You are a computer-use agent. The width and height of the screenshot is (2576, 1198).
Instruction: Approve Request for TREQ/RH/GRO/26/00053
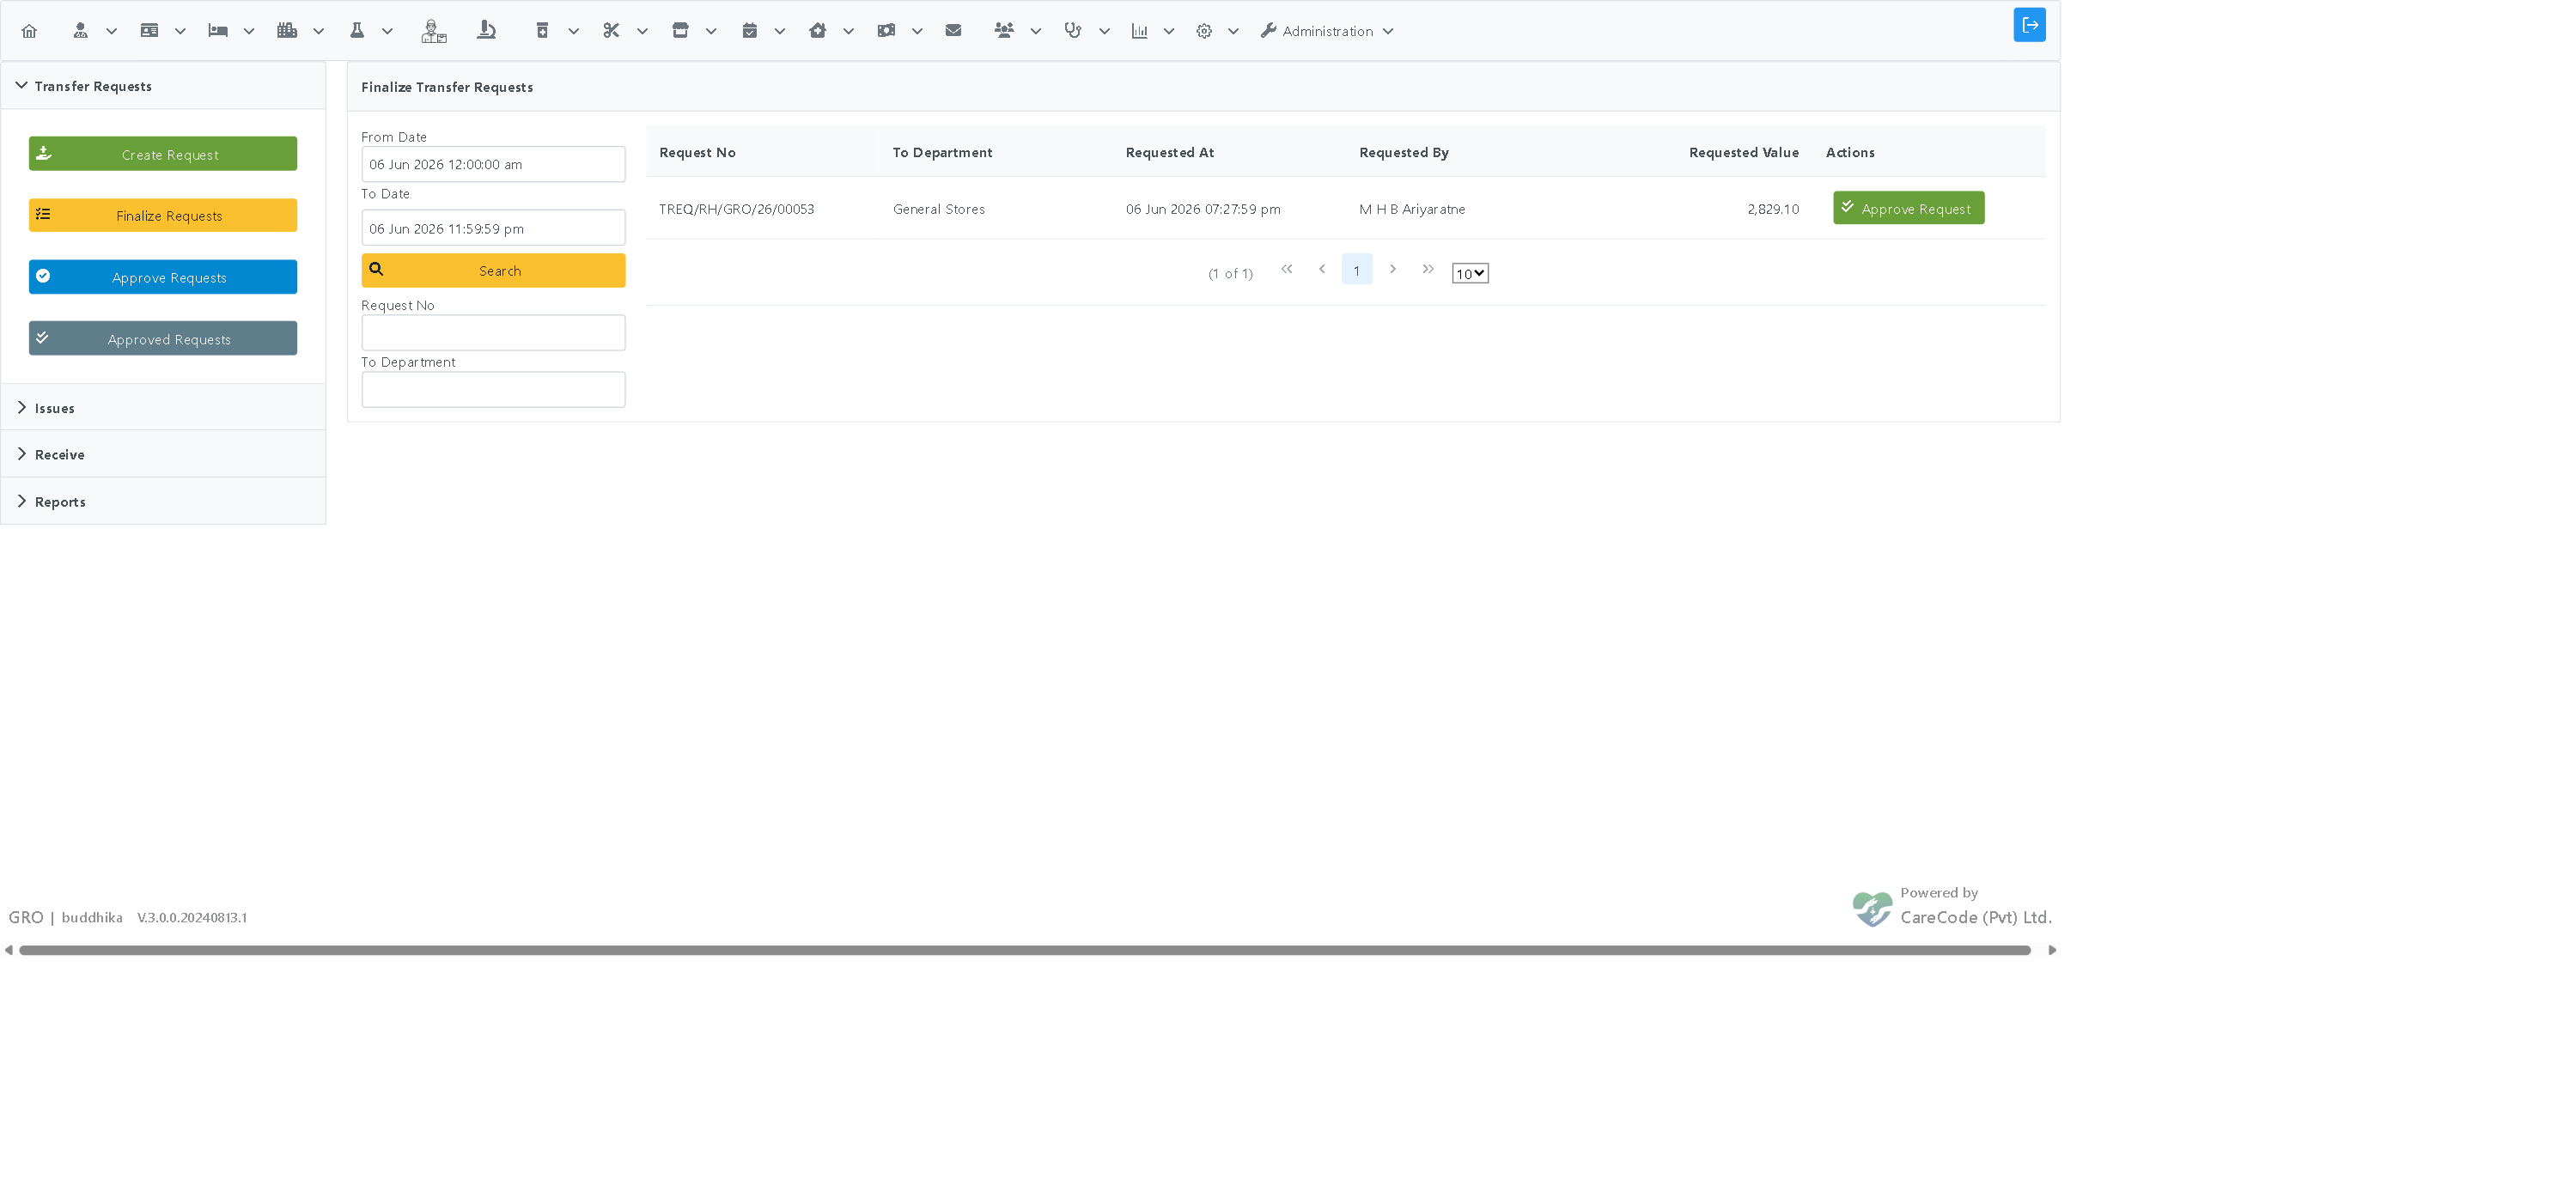pyautogui.click(x=1908, y=208)
